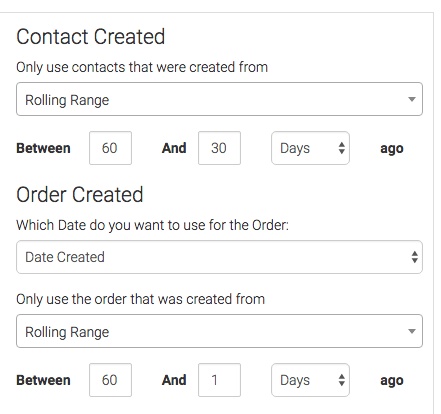Screen dimensions: 441x414
Task: Open the Days unit selector under Contact Created
Action: pyautogui.click(x=310, y=148)
